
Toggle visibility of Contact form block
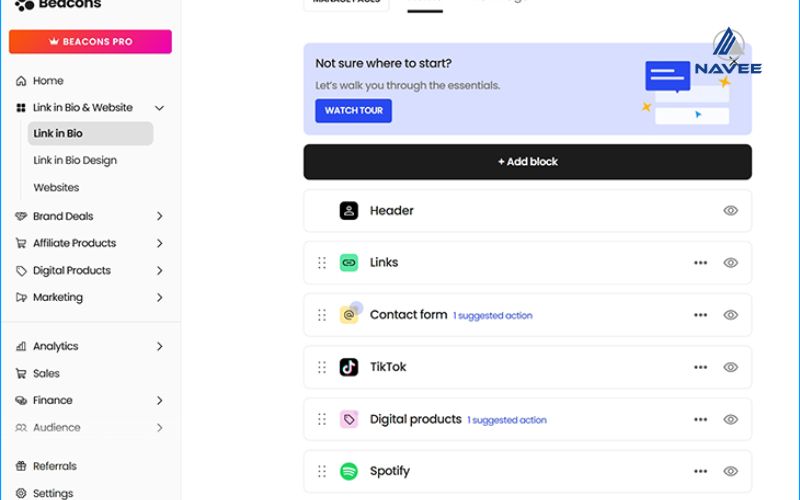tap(731, 315)
